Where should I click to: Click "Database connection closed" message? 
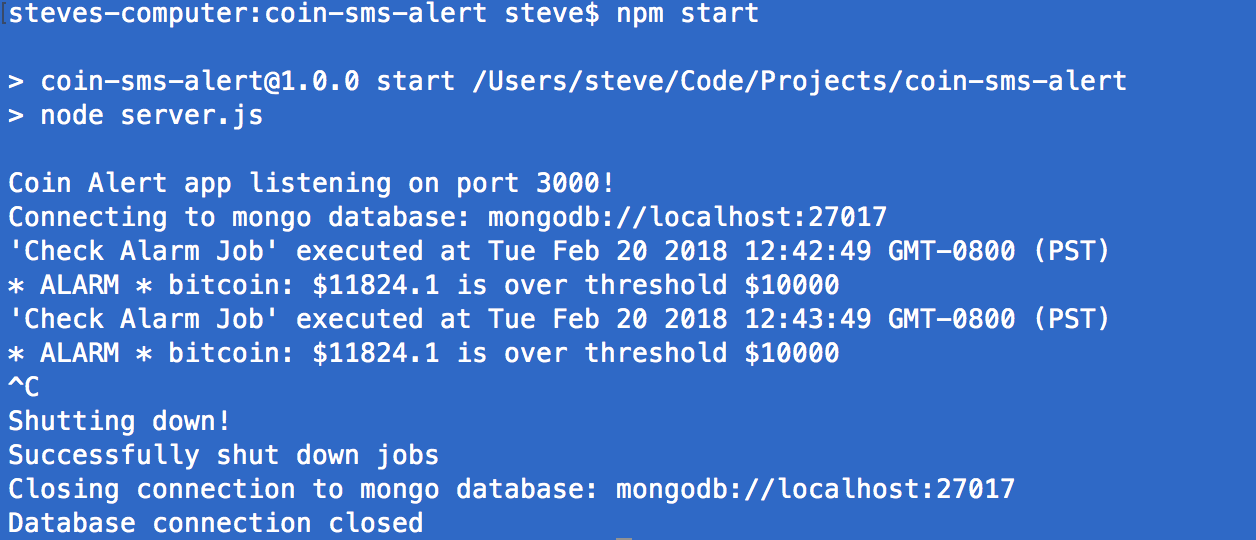point(216,524)
